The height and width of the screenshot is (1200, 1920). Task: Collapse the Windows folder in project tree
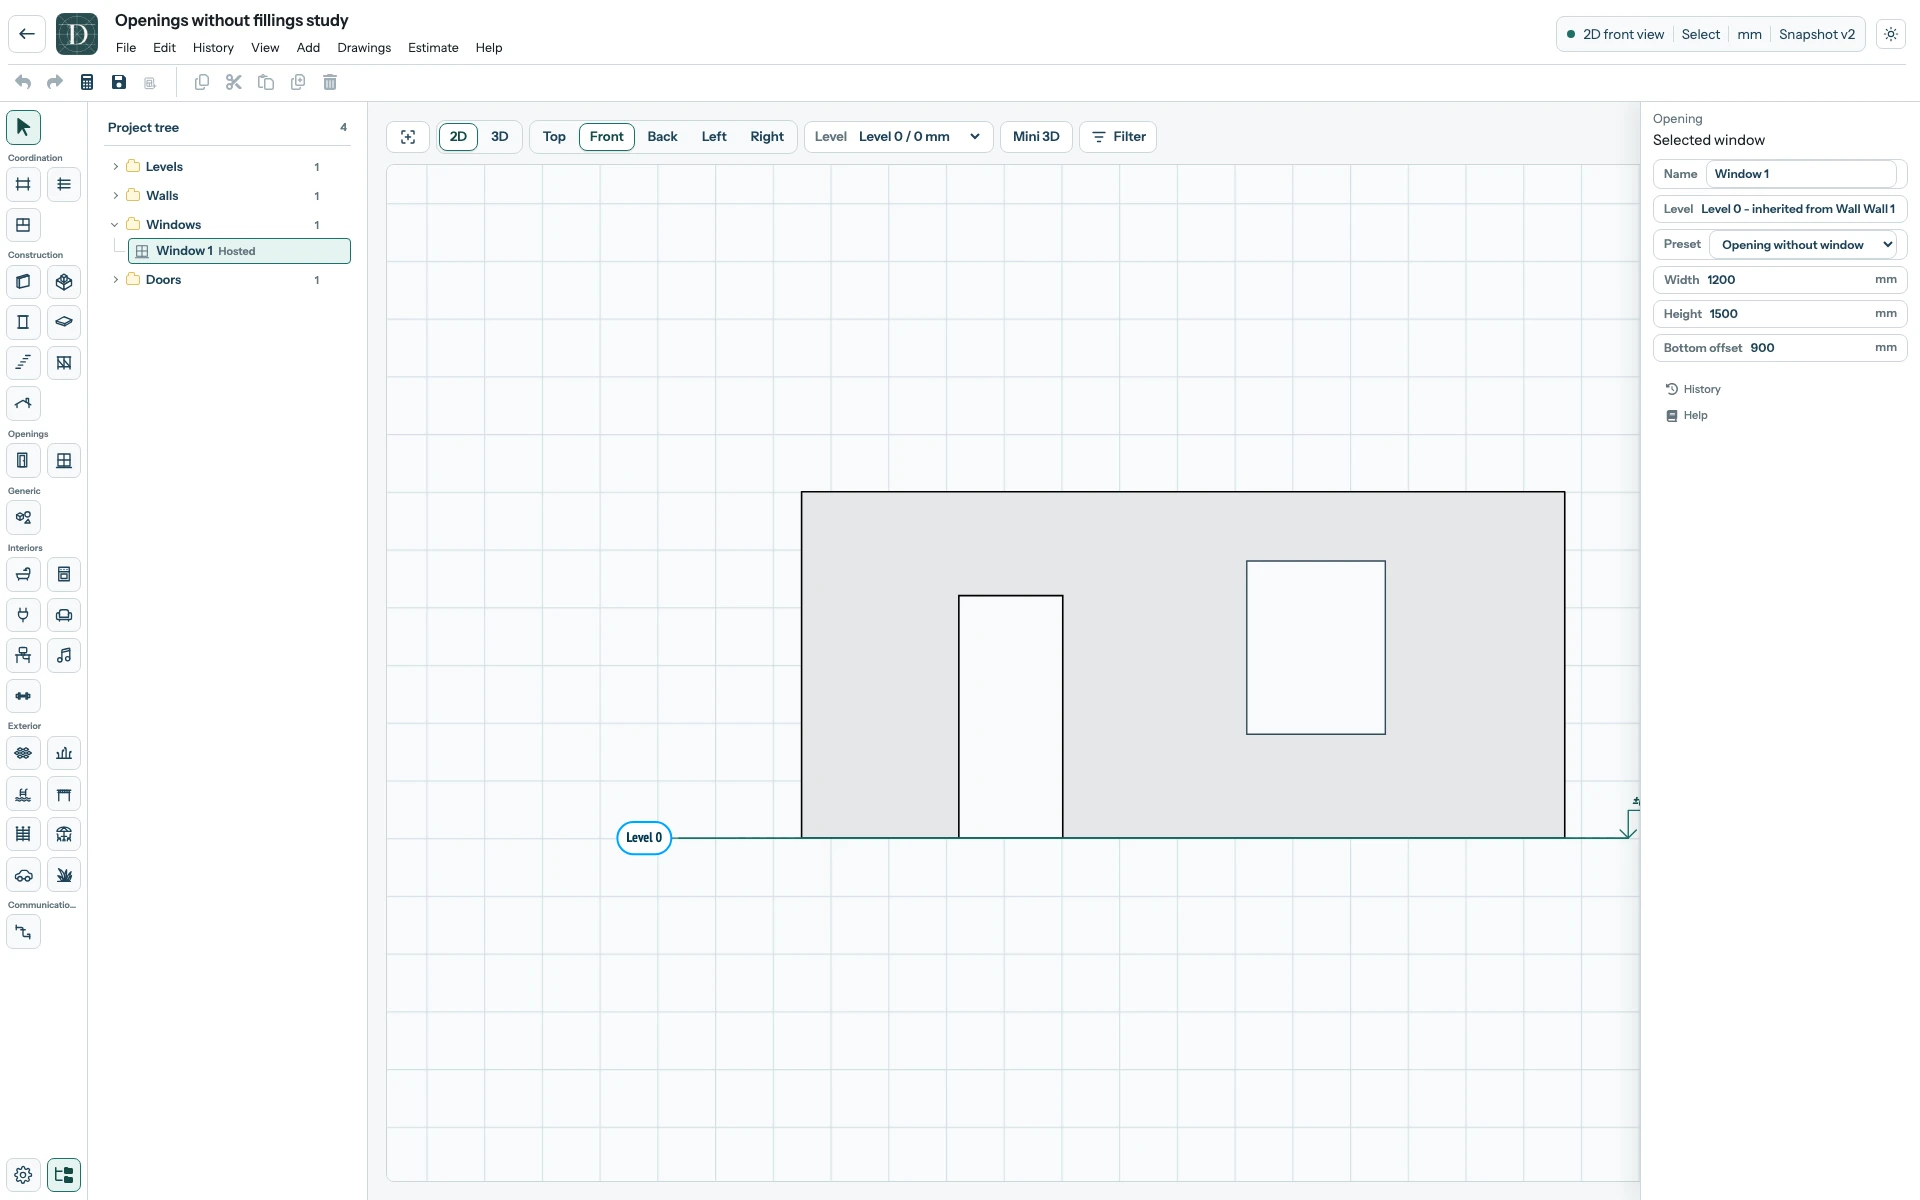(x=116, y=225)
